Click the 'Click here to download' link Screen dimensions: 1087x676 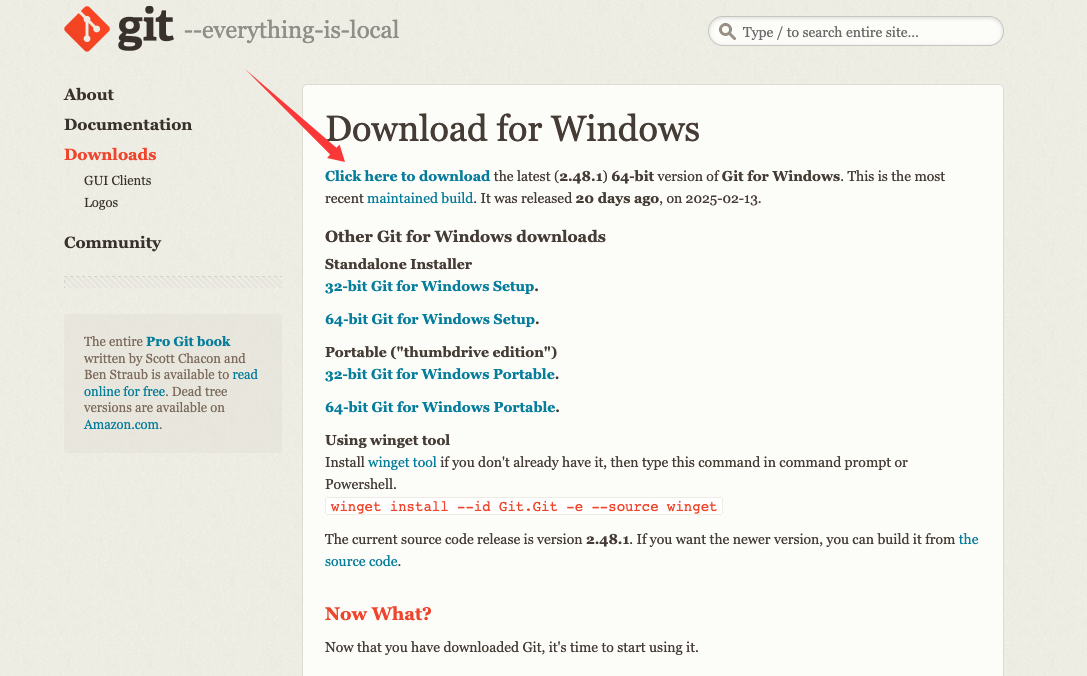[407, 176]
